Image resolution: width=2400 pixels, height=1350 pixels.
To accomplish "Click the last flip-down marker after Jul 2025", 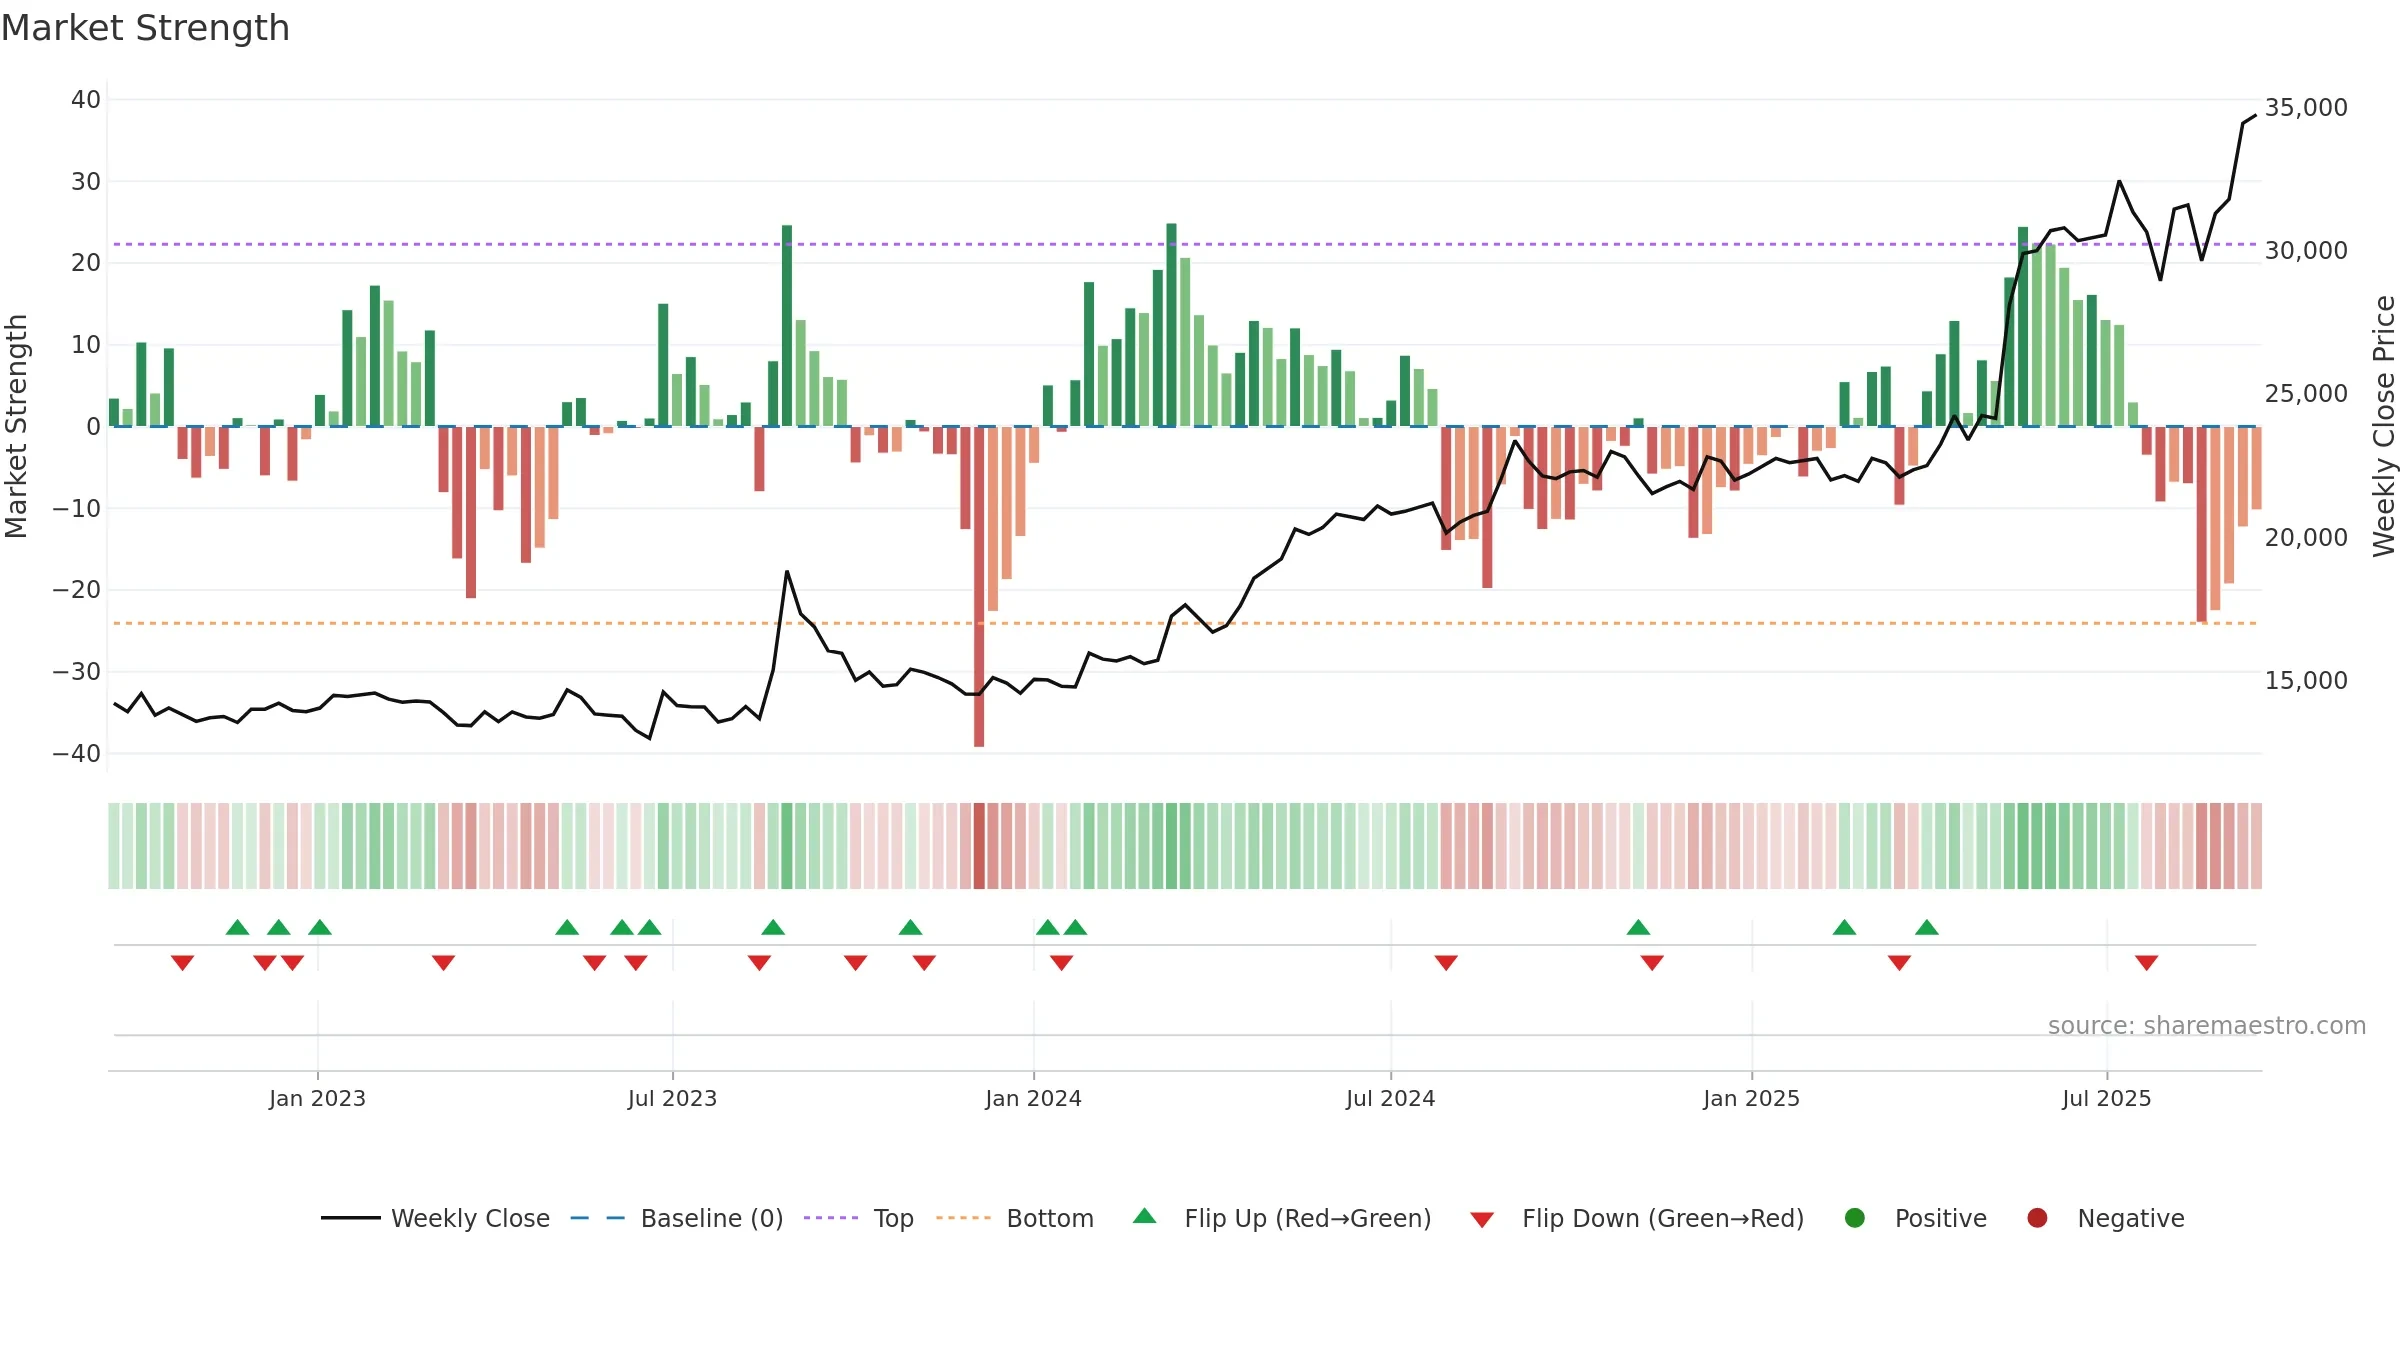I will (2146, 962).
